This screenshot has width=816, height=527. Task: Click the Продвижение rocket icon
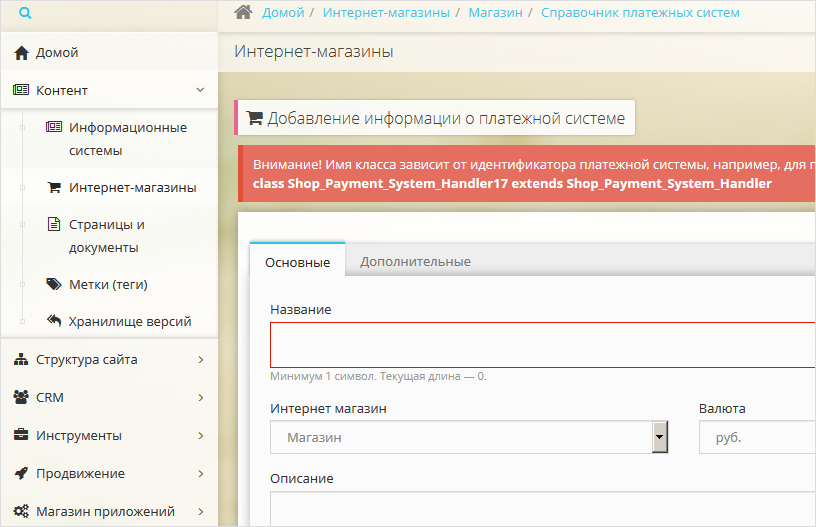point(21,473)
